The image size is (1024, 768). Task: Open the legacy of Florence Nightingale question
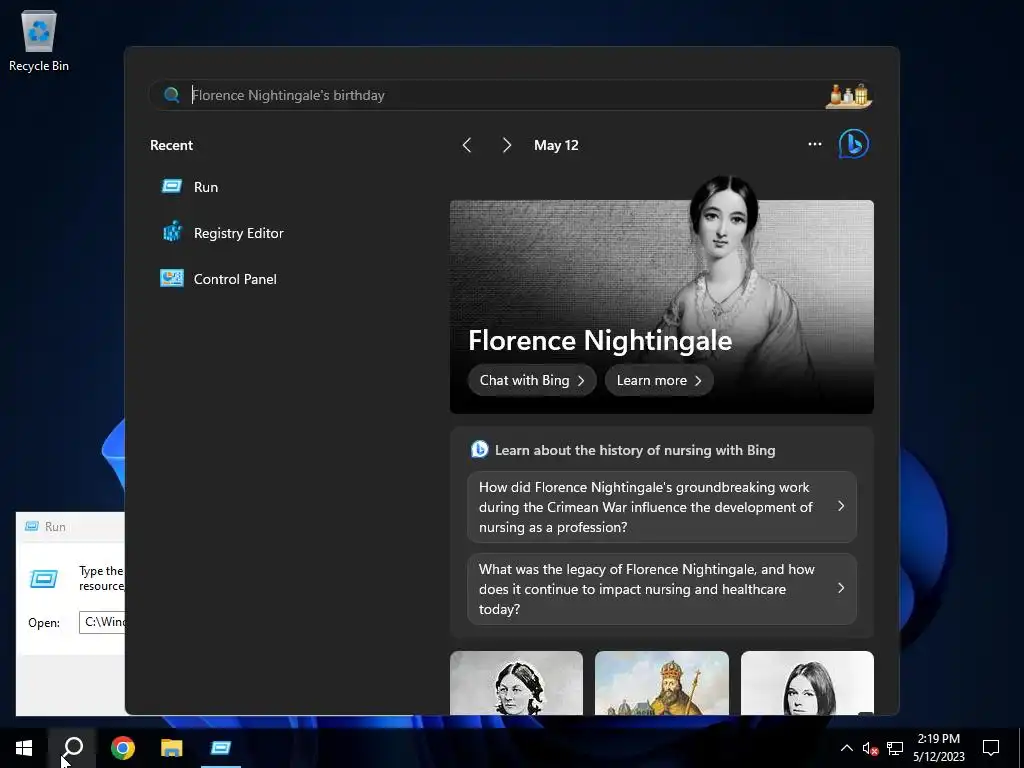point(662,589)
